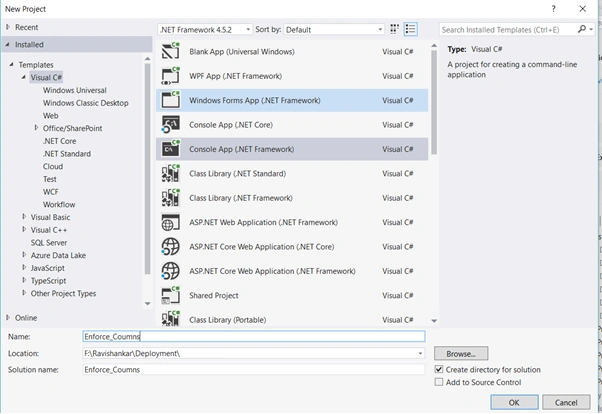602x414 pixels.
Task: Expand the Visual Basic node
Action: [24, 217]
